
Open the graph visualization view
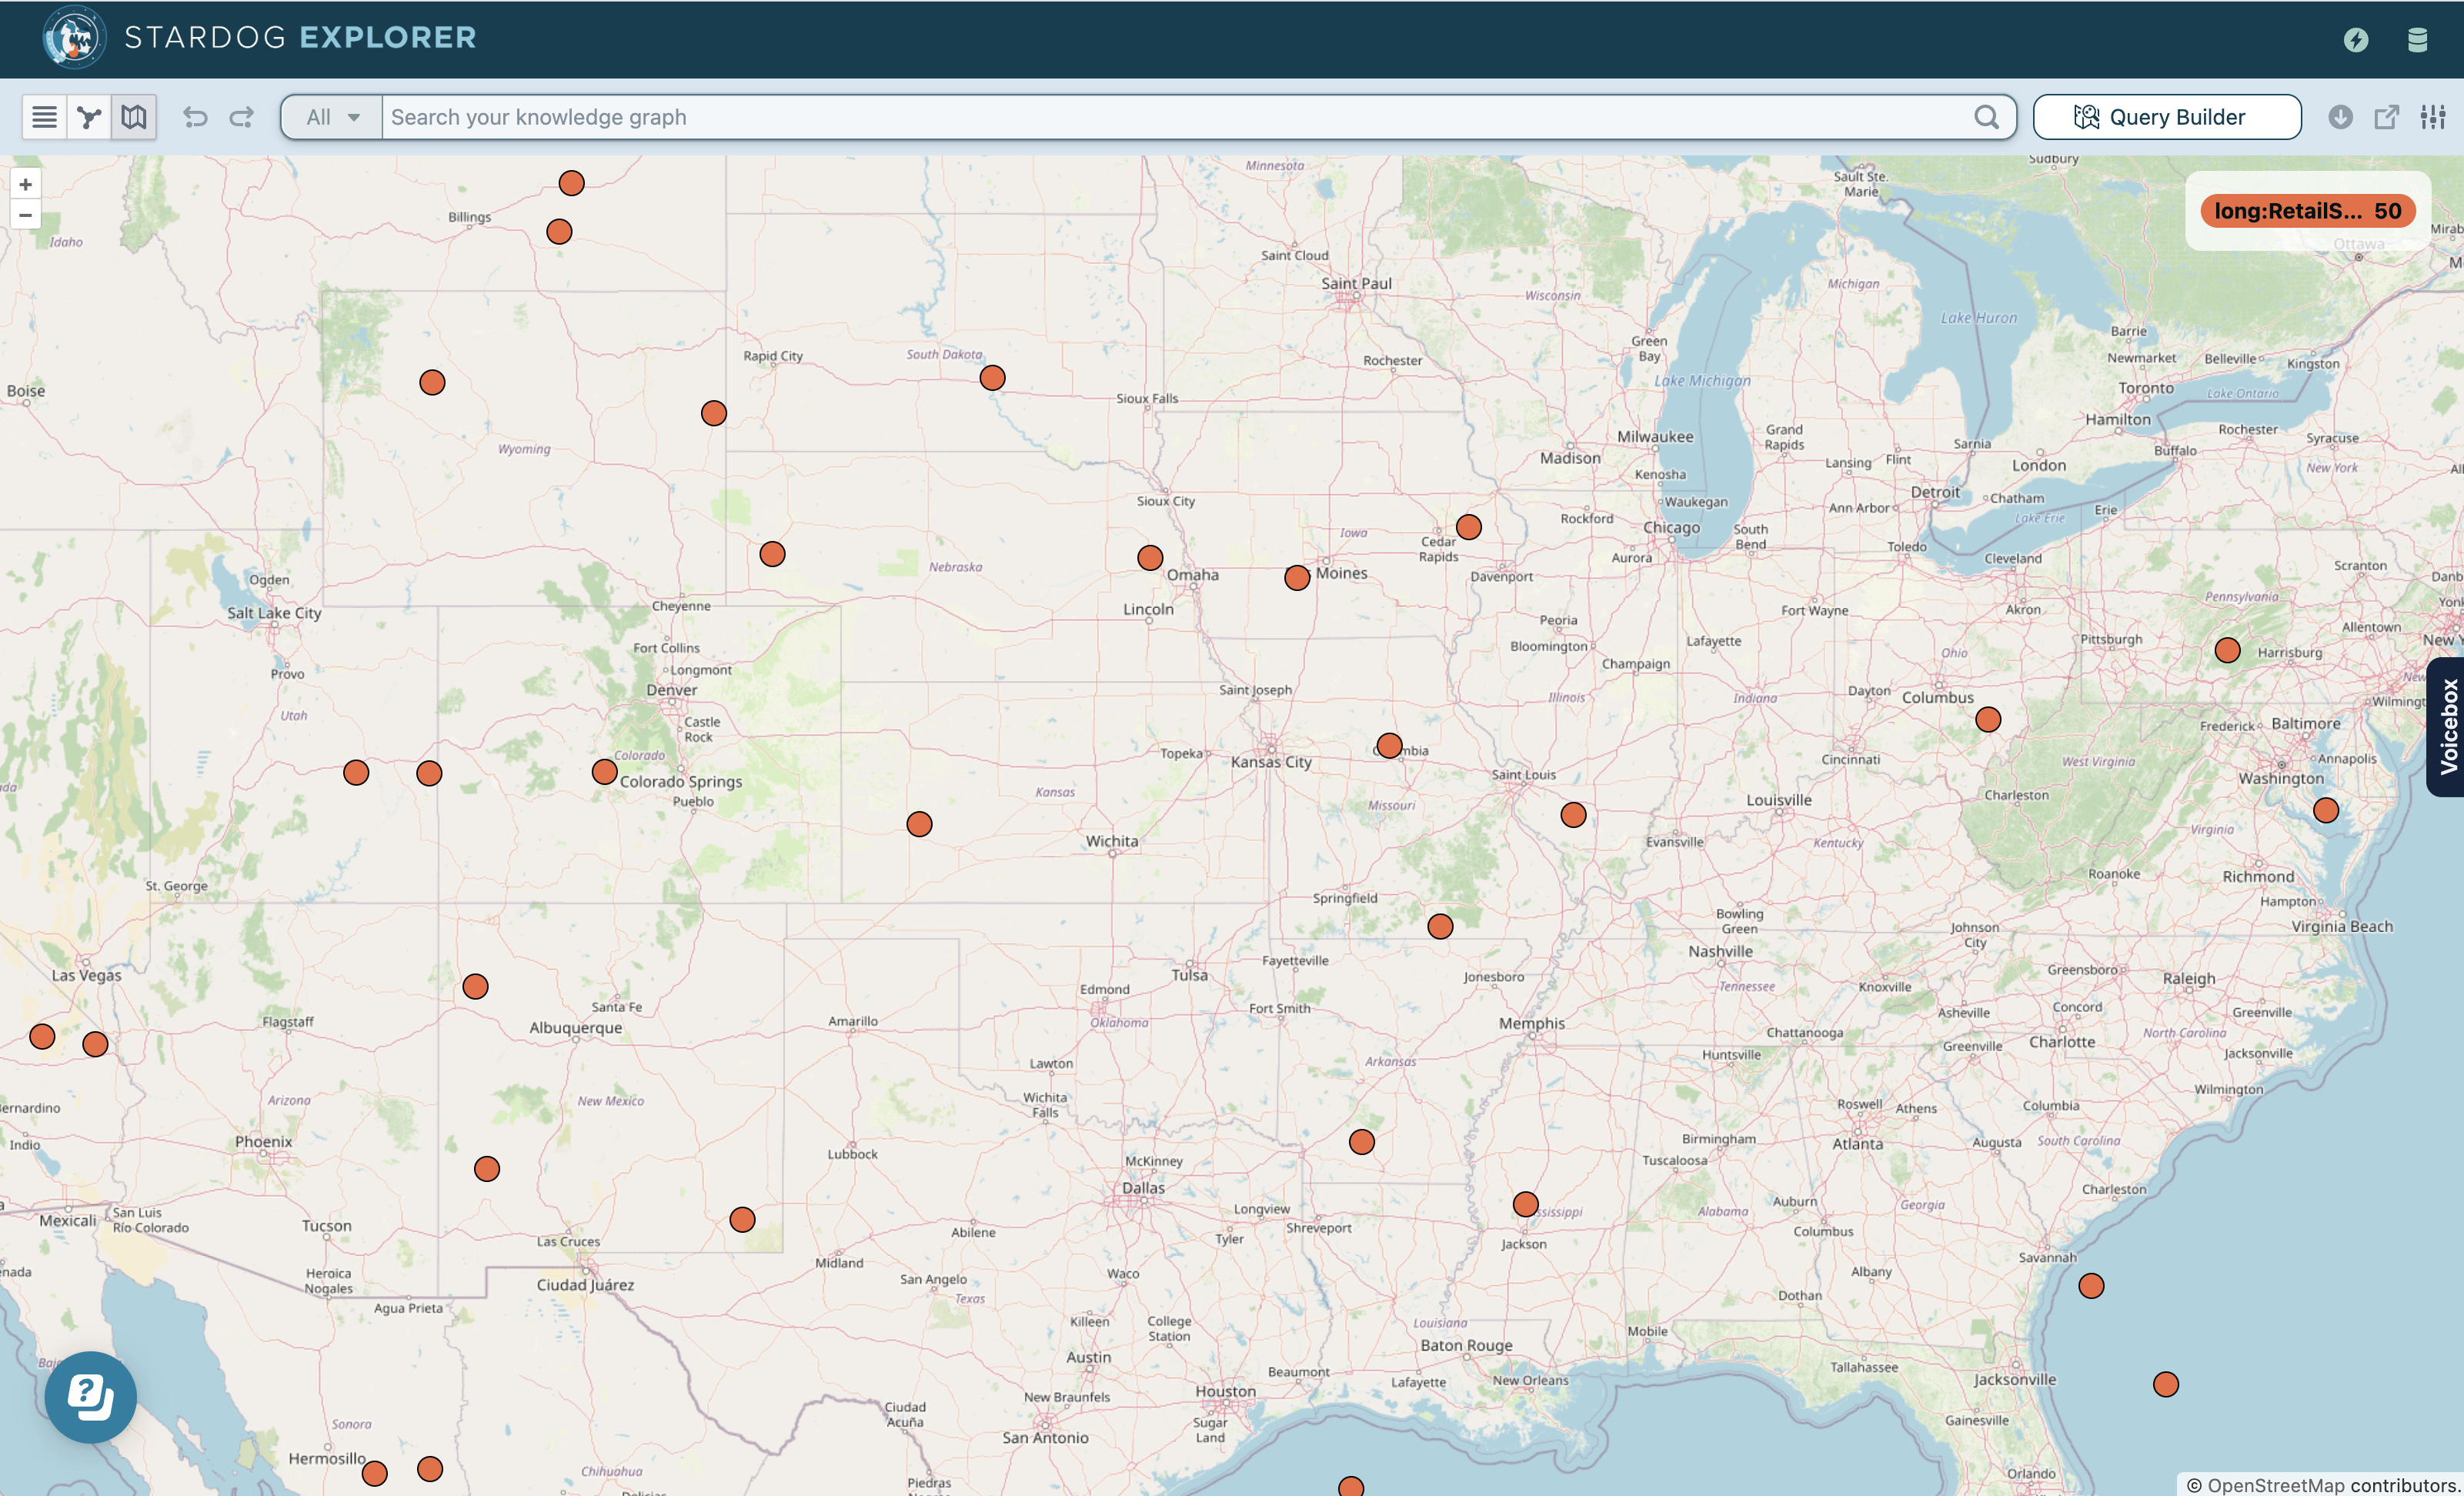[88, 116]
